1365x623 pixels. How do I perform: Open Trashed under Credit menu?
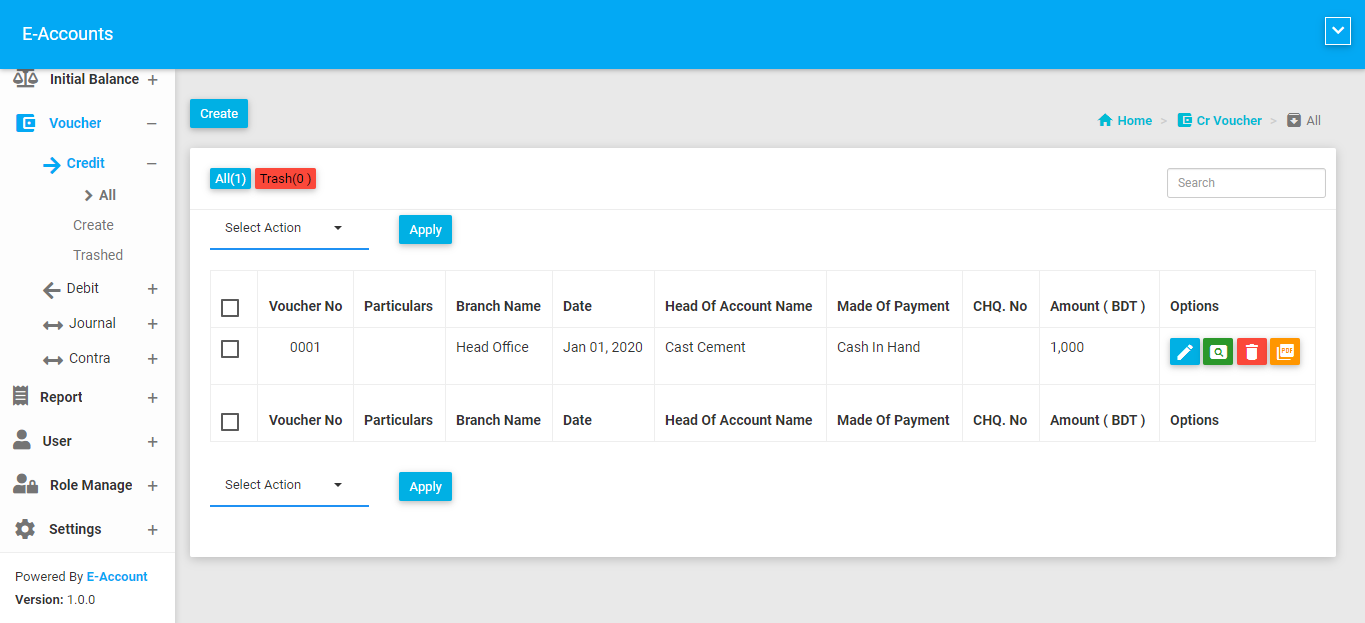[x=98, y=255]
